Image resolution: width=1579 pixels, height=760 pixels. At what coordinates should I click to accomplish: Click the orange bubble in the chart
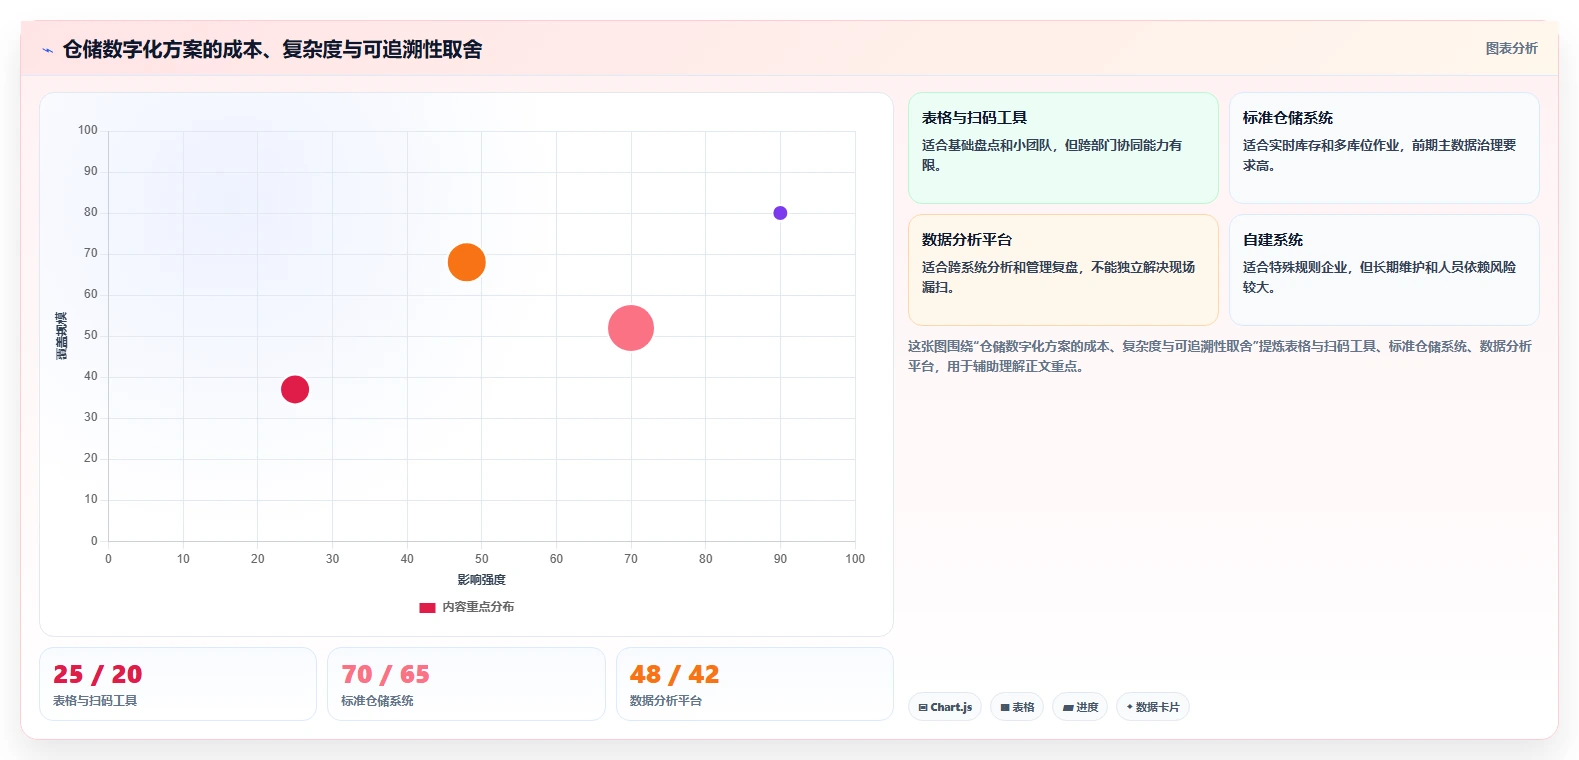(x=467, y=262)
